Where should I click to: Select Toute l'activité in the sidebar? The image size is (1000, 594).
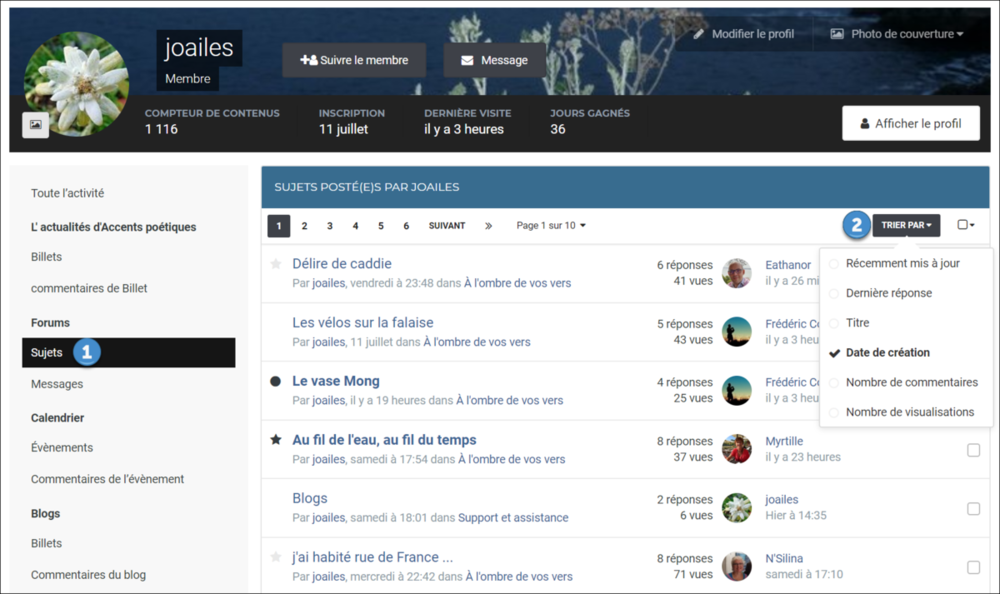pos(67,193)
